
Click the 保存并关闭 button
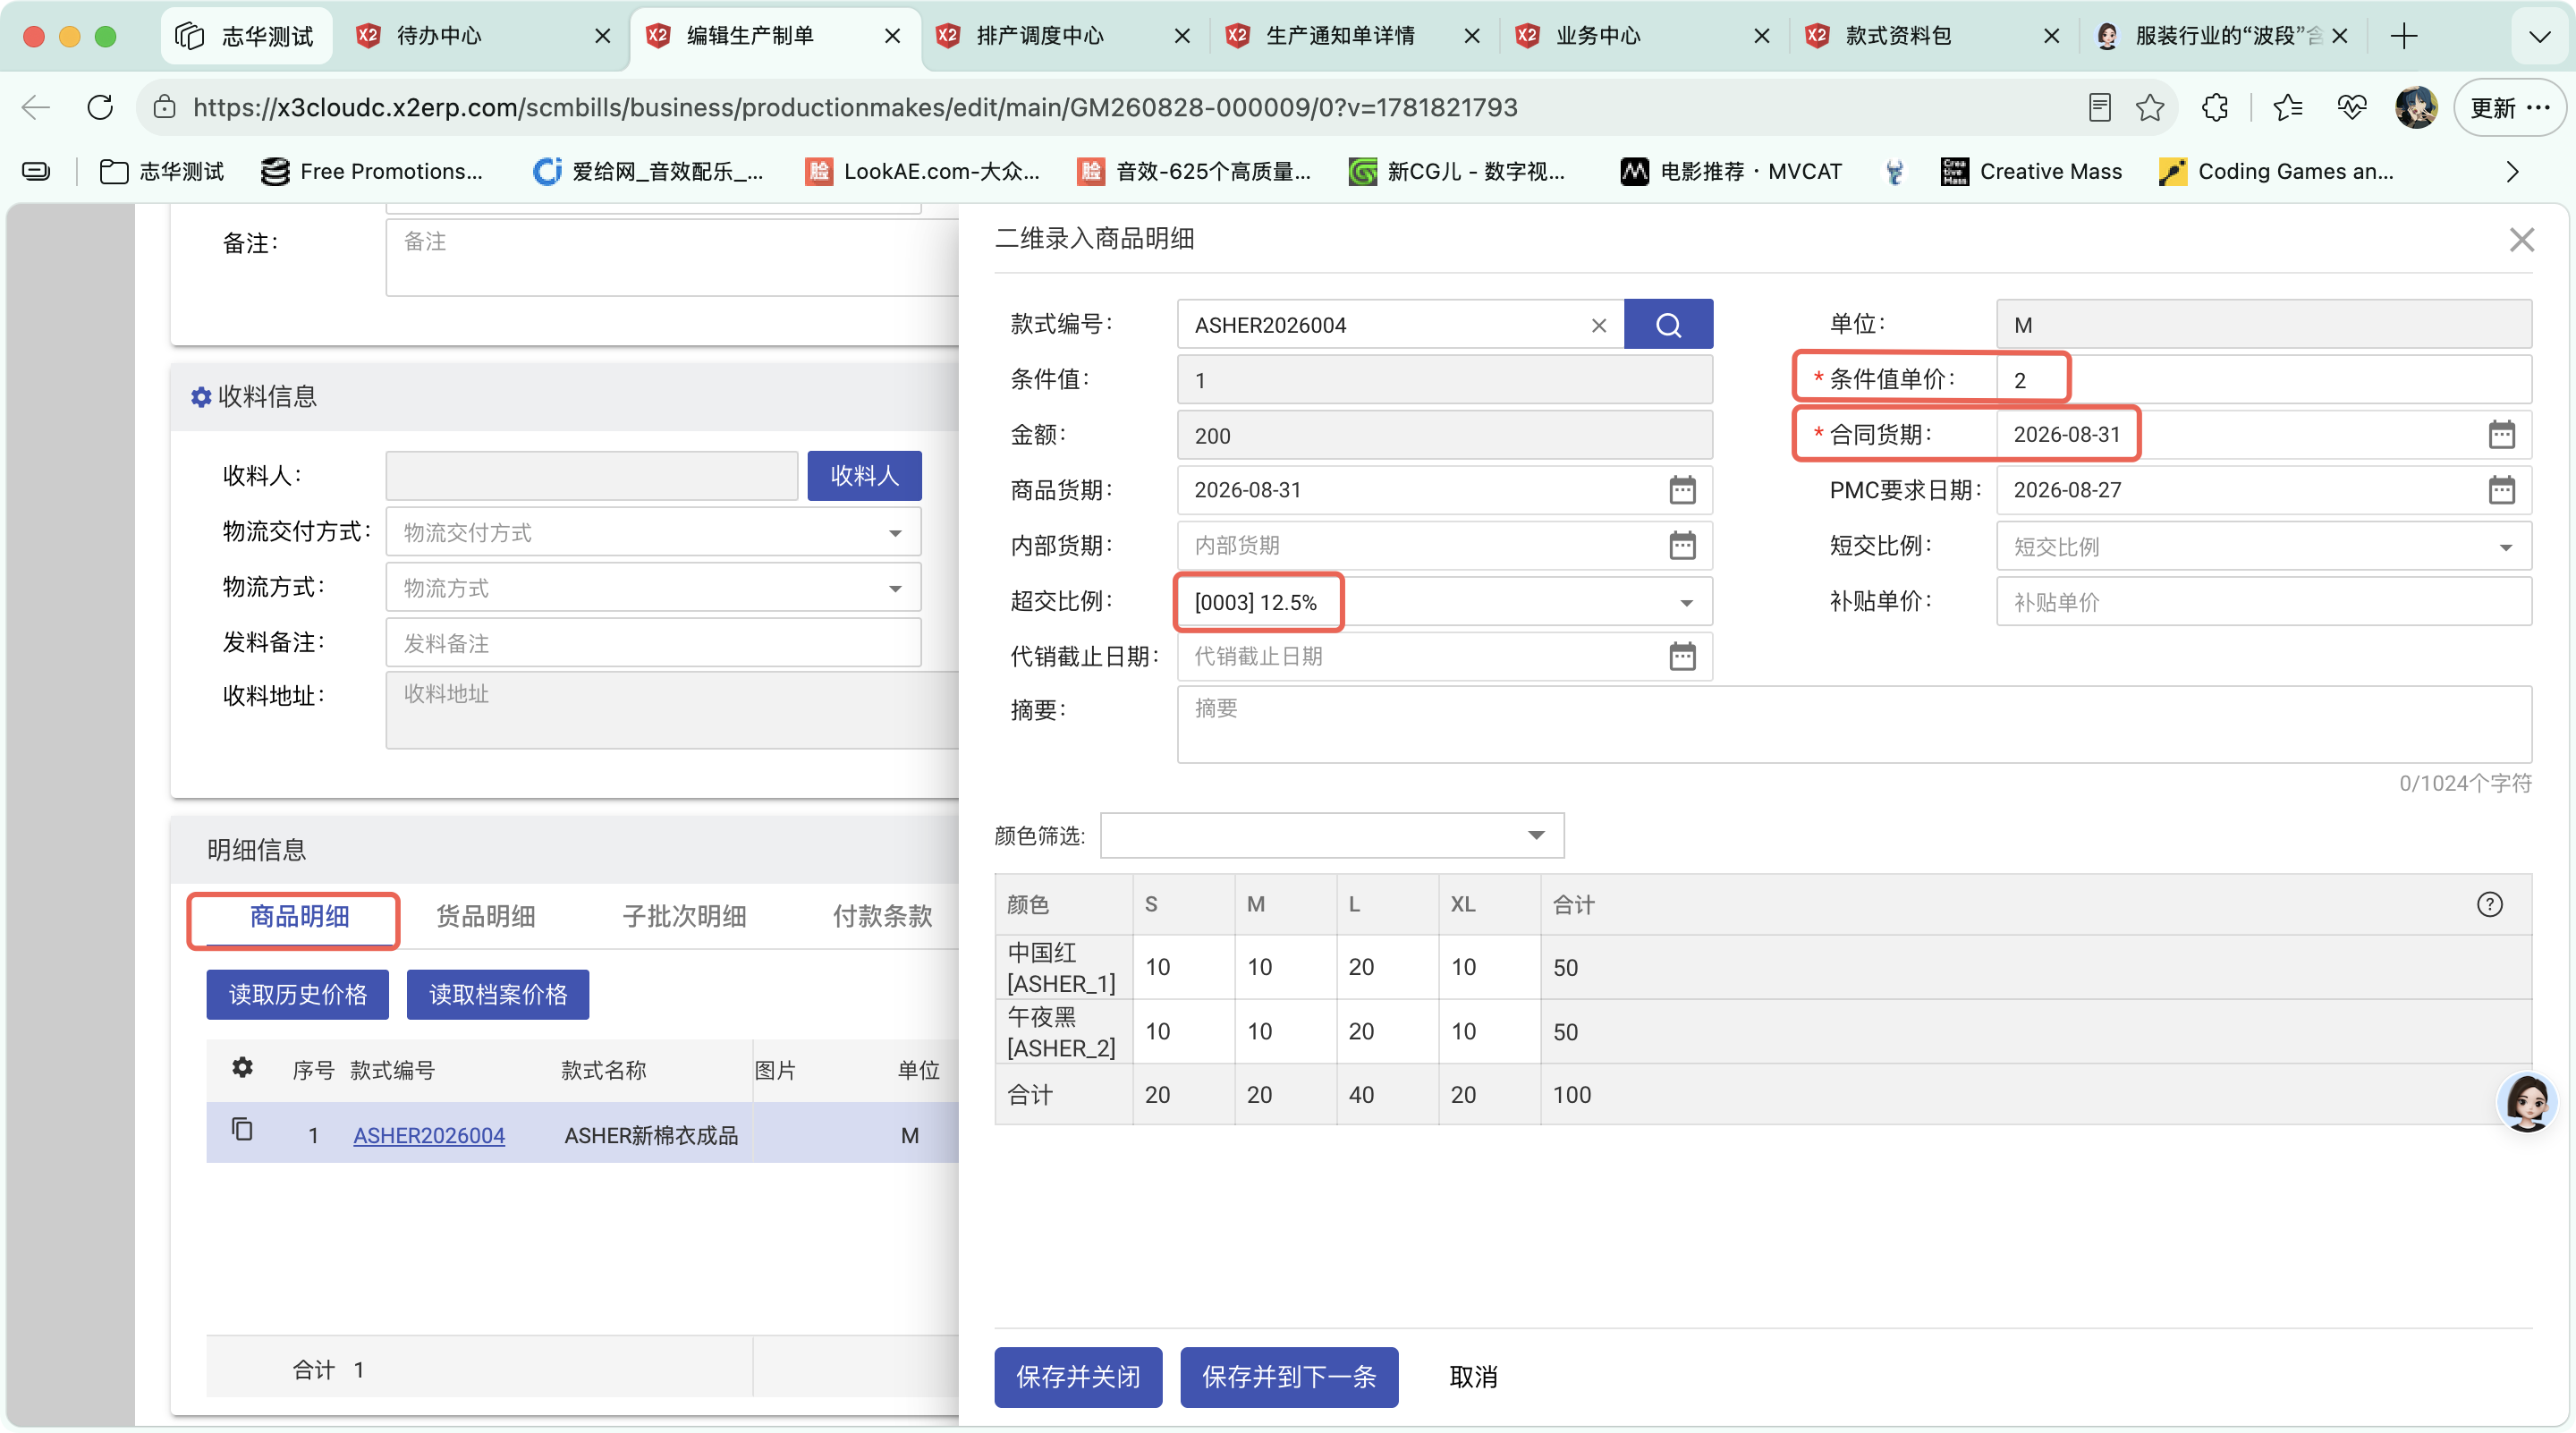click(1078, 1377)
